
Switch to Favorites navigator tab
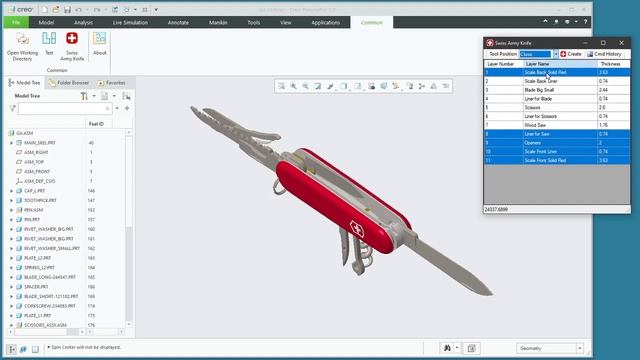click(111, 83)
